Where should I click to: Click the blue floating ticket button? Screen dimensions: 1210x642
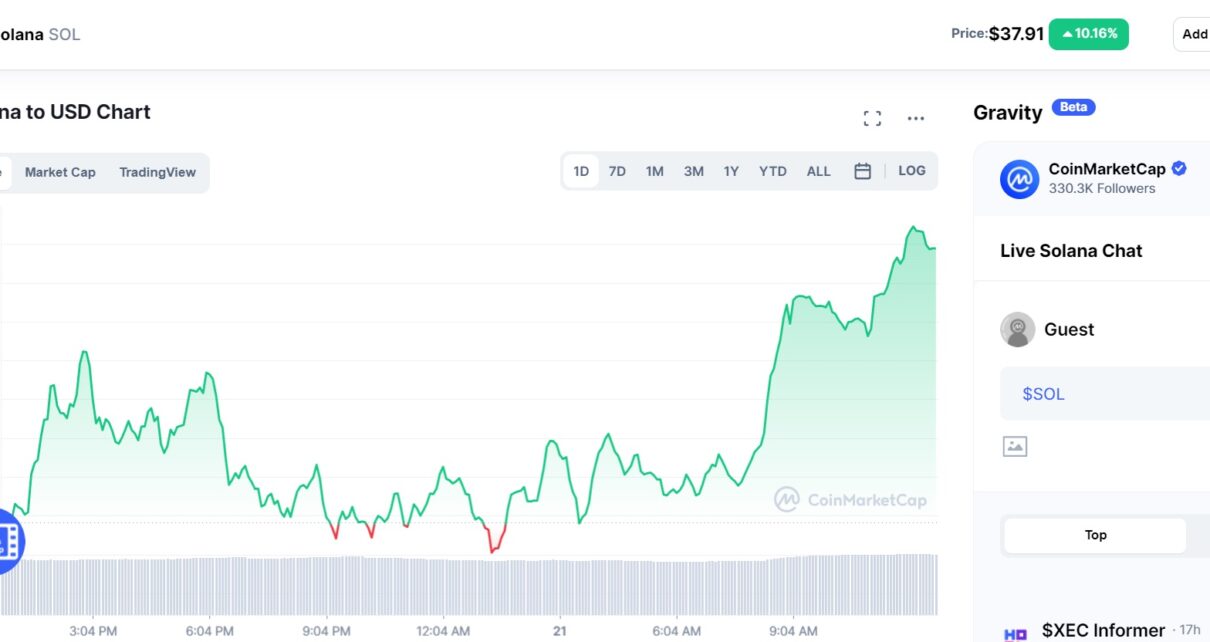(8, 541)
